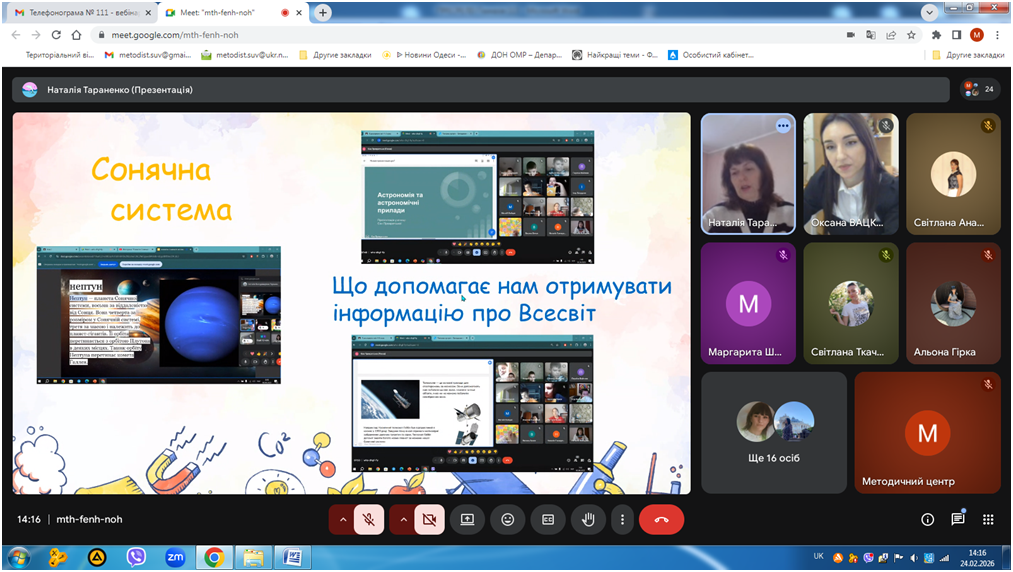Open the participants list showing 24
The image size is (1013, 572).
979,89
